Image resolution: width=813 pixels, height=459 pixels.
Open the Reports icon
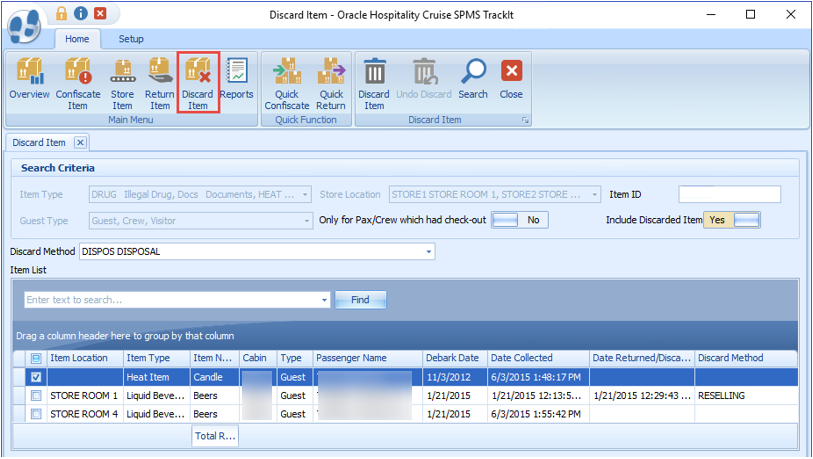point(236,79)
